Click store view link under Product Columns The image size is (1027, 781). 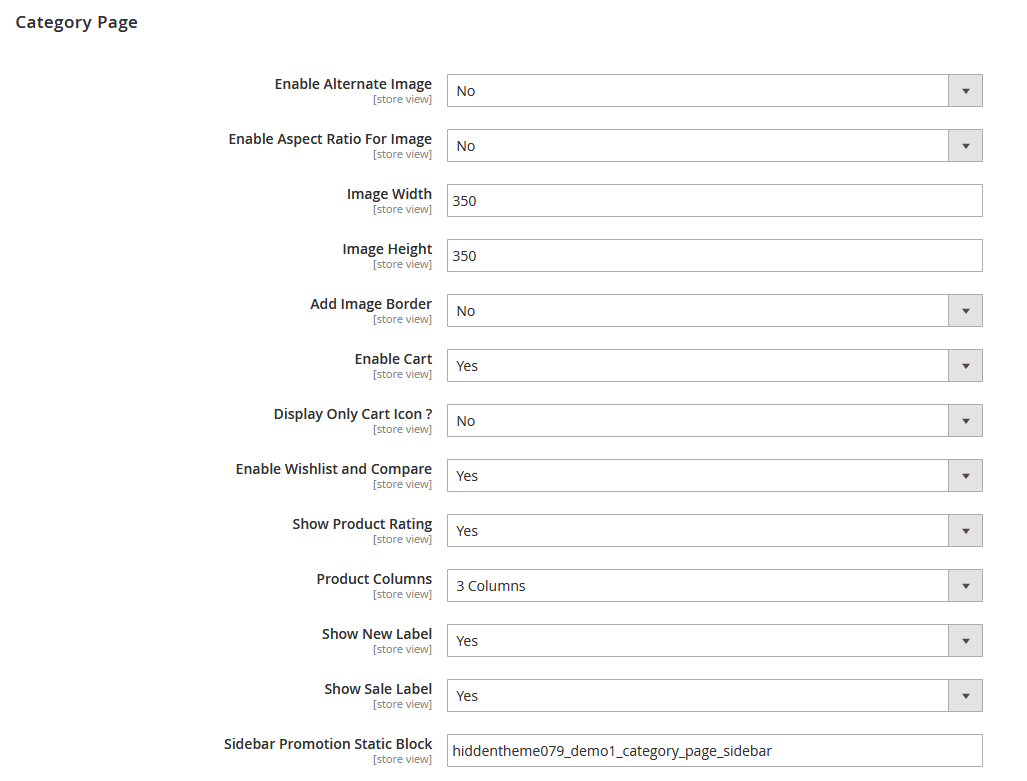tap(402, 594)
